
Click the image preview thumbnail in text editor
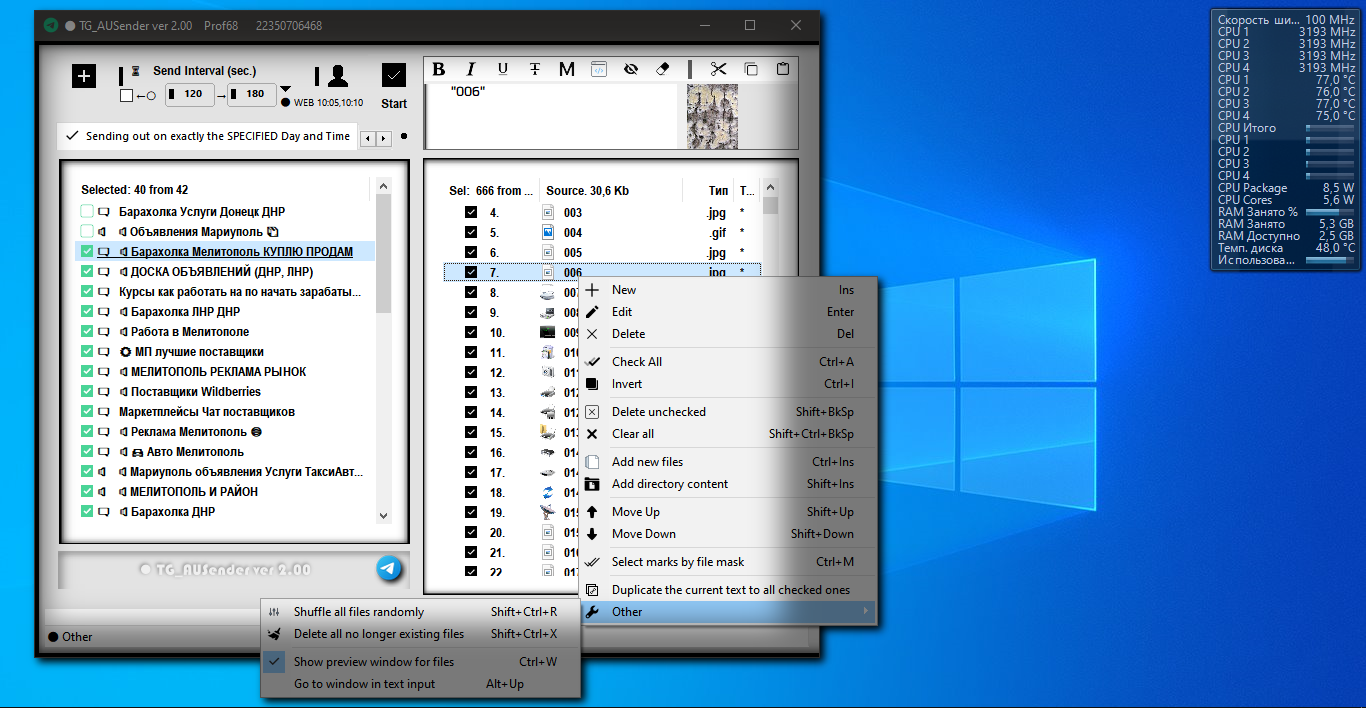[712, 116]
